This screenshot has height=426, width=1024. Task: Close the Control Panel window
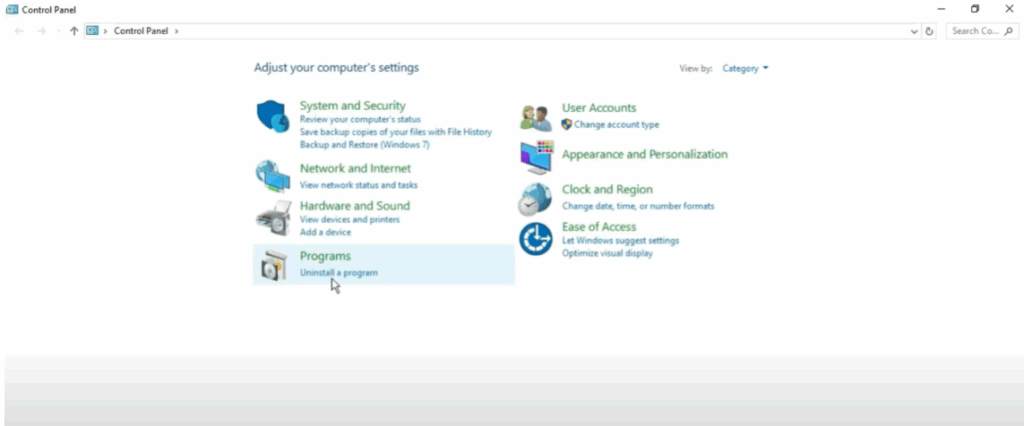(x=1009, y=9)
